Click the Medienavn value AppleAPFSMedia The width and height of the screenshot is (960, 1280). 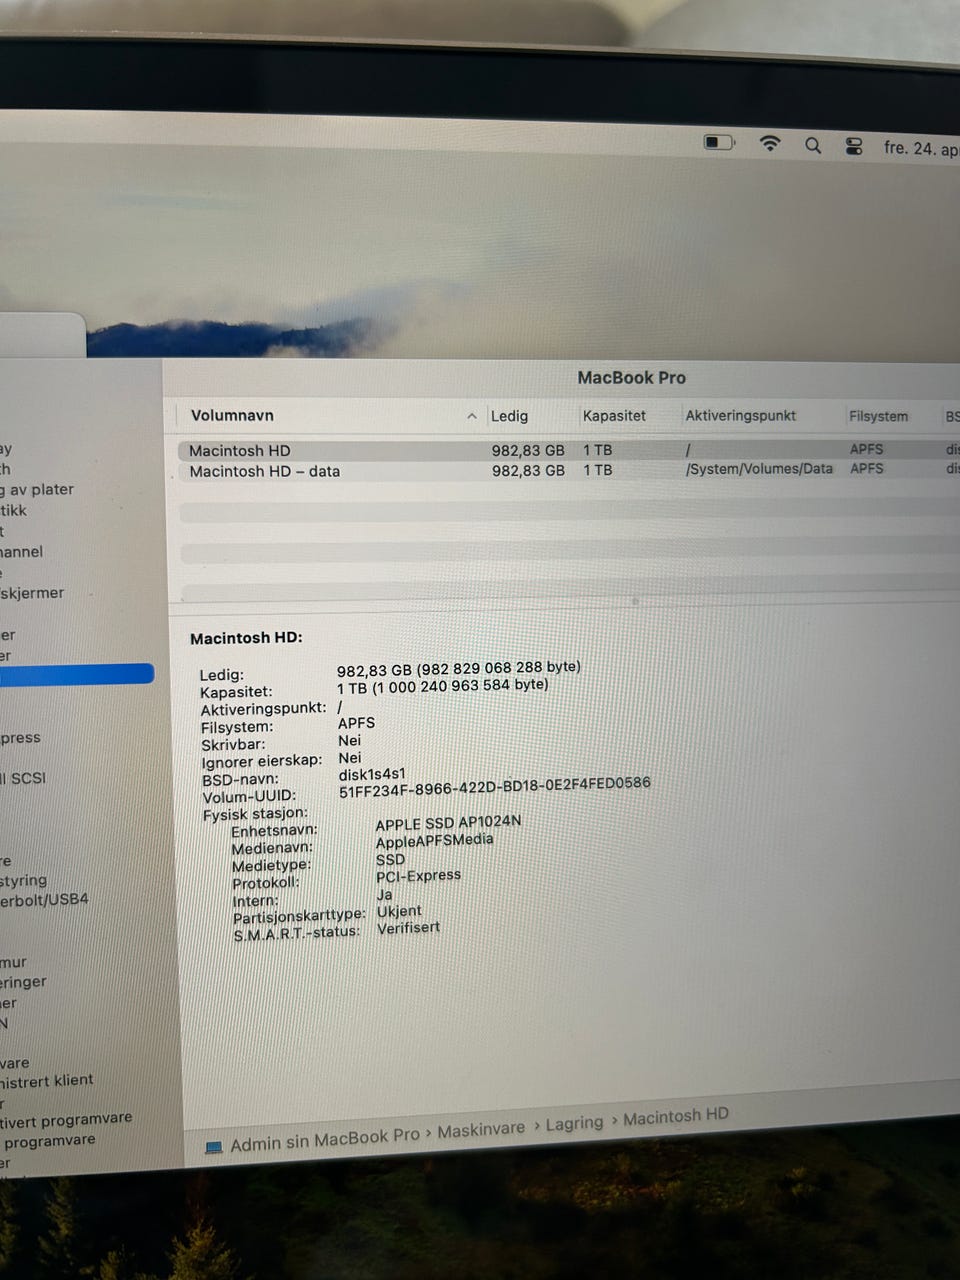coord(434,841)
